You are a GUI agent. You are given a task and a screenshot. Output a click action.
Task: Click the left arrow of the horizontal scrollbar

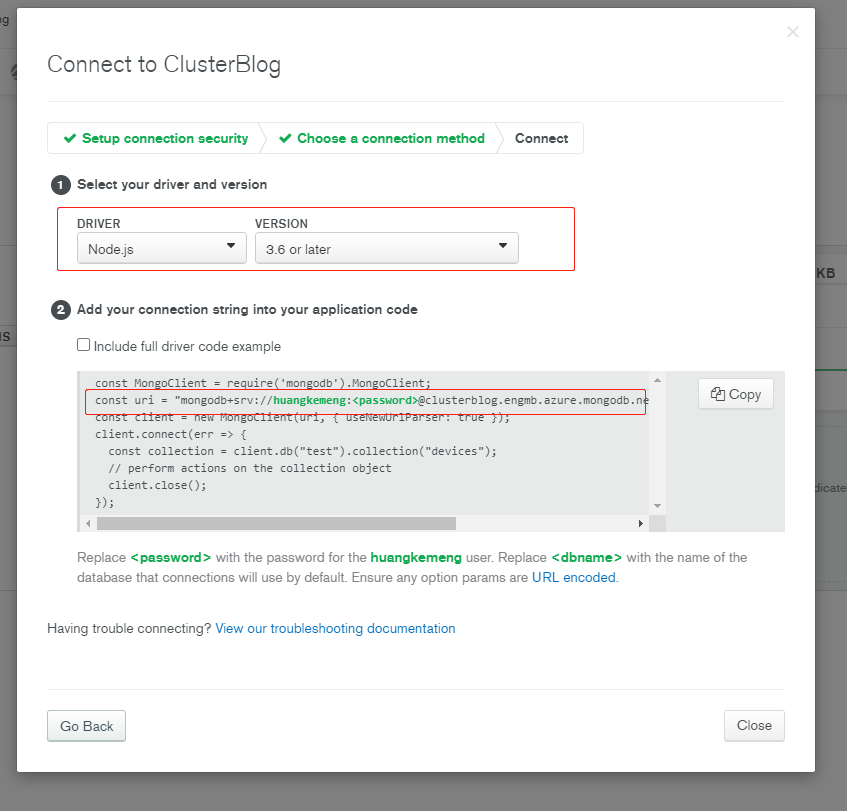87,523
